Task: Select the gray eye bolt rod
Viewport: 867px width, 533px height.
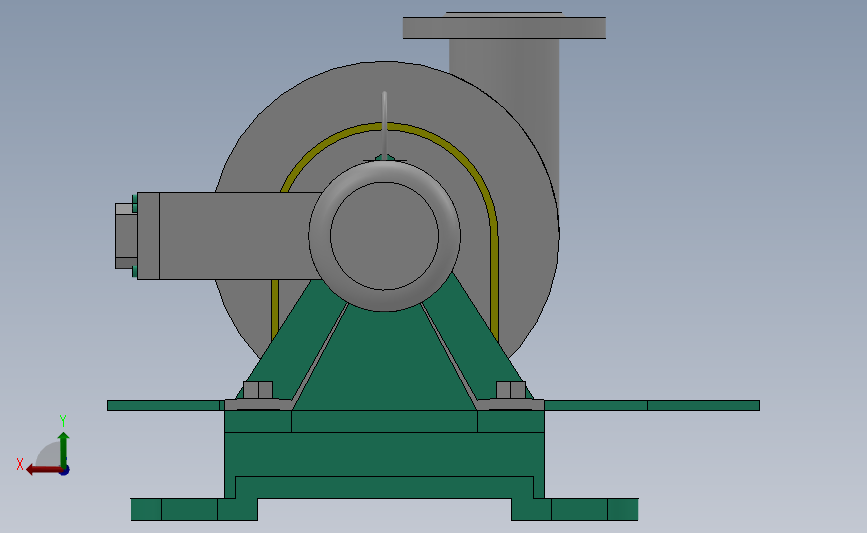Action: click(x=384, y=124)
